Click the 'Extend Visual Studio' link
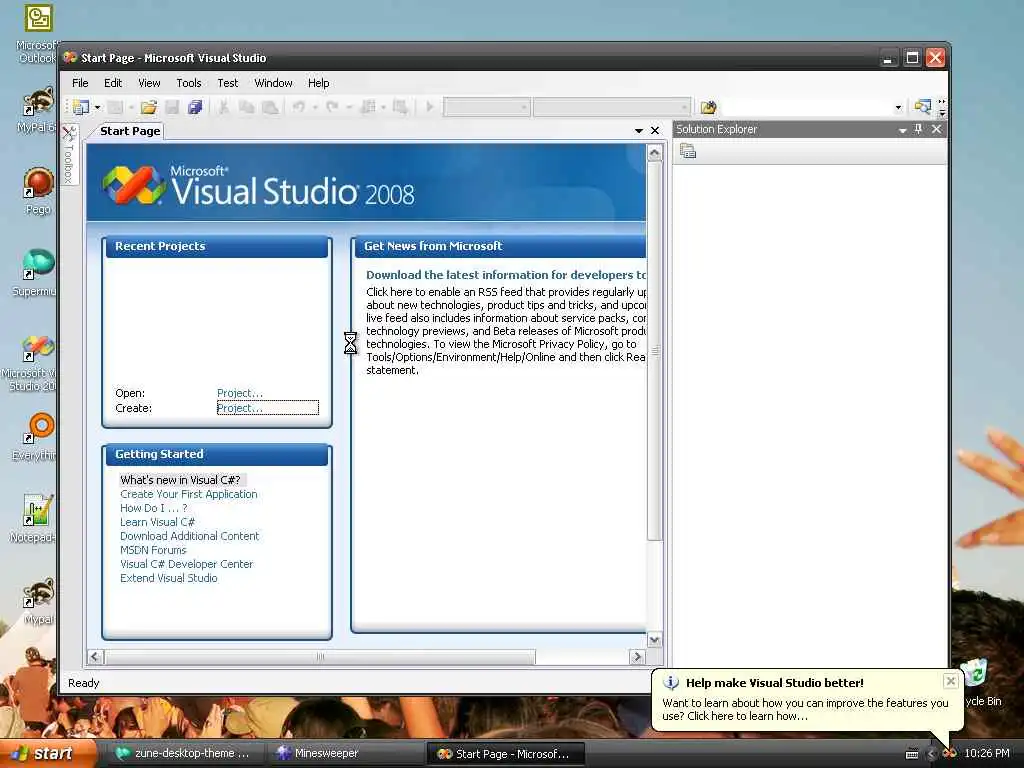This screenshot has height=768, width=1024. point(168,578)
